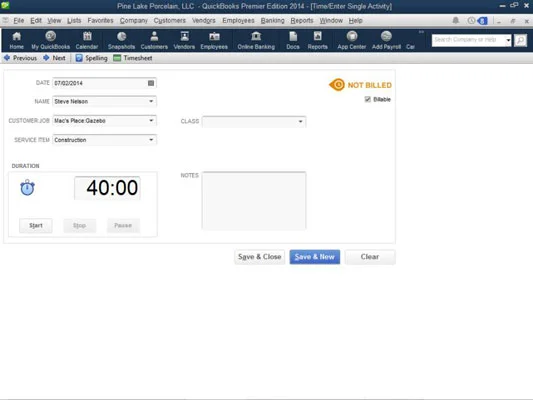This screenshot has width=533, height=400.
Task: Open the Class dropdown list
Action: 300,121
